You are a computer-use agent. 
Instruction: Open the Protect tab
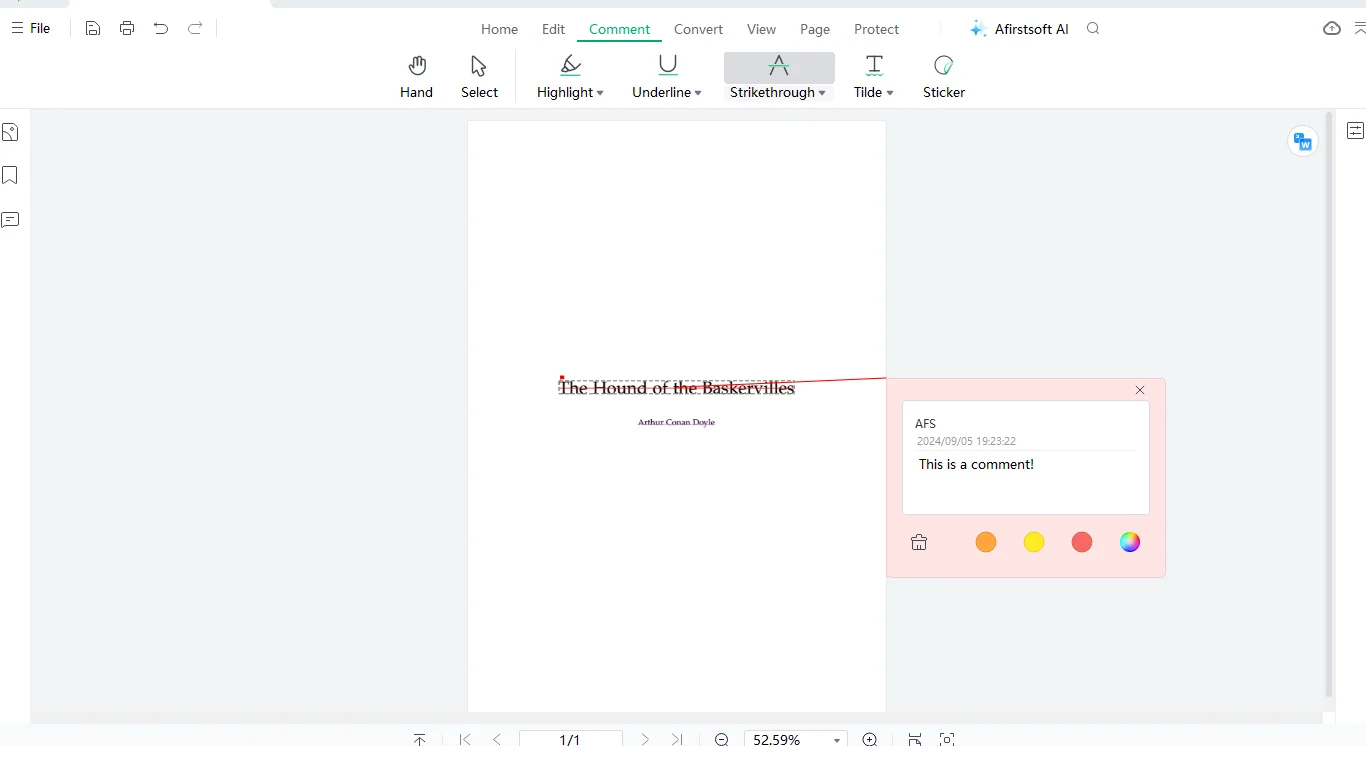pos(876,29)
